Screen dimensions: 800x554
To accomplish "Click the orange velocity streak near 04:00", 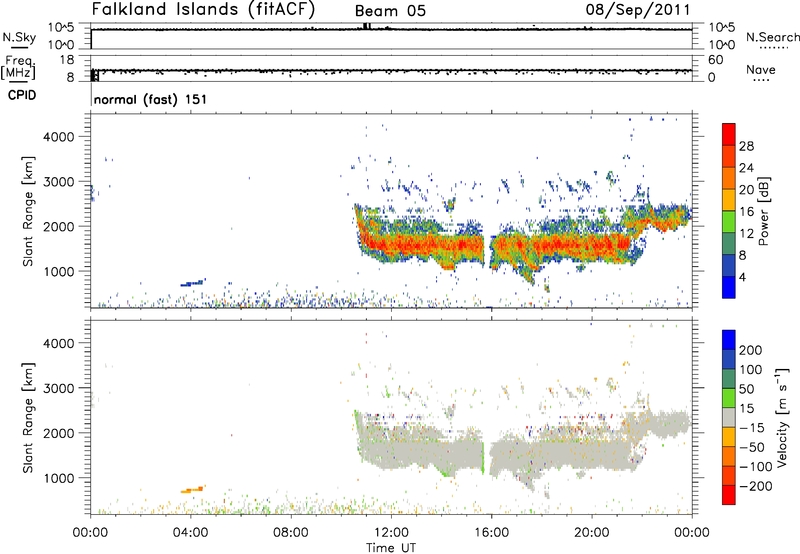I will click(192, 490).
